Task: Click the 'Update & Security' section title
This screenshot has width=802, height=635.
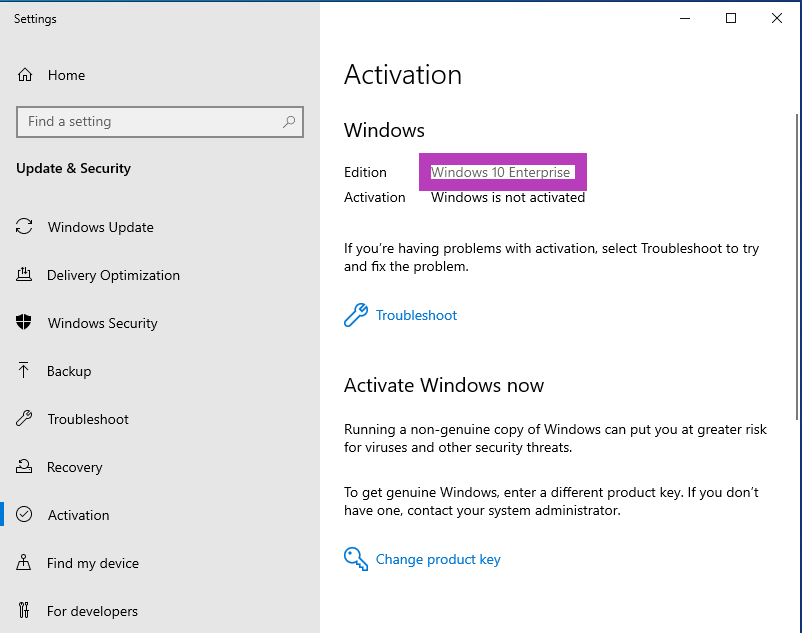Action: [x=74, y=168]
